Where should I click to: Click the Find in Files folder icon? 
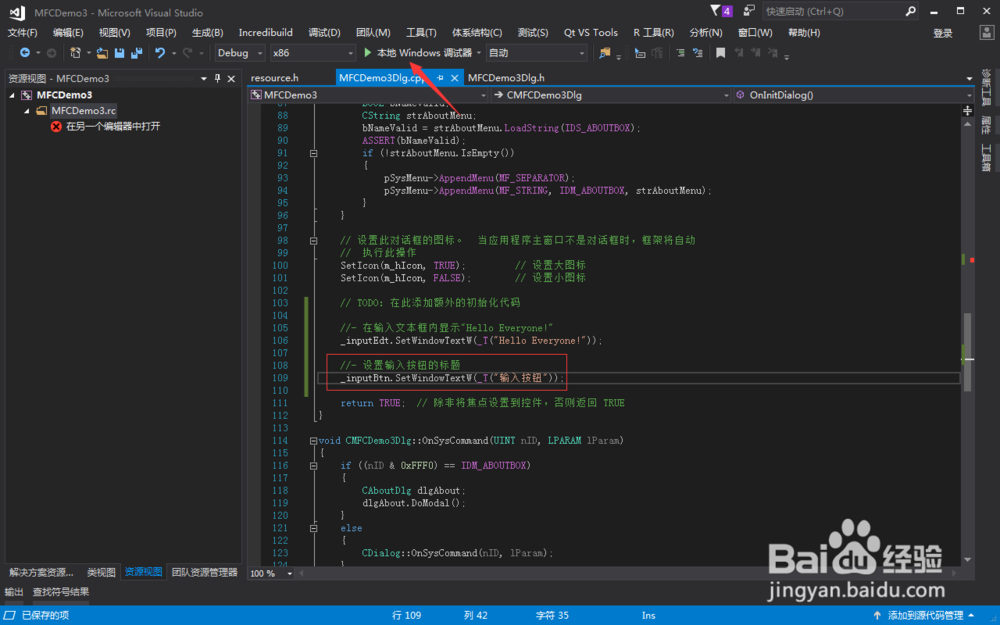[604, 53]
